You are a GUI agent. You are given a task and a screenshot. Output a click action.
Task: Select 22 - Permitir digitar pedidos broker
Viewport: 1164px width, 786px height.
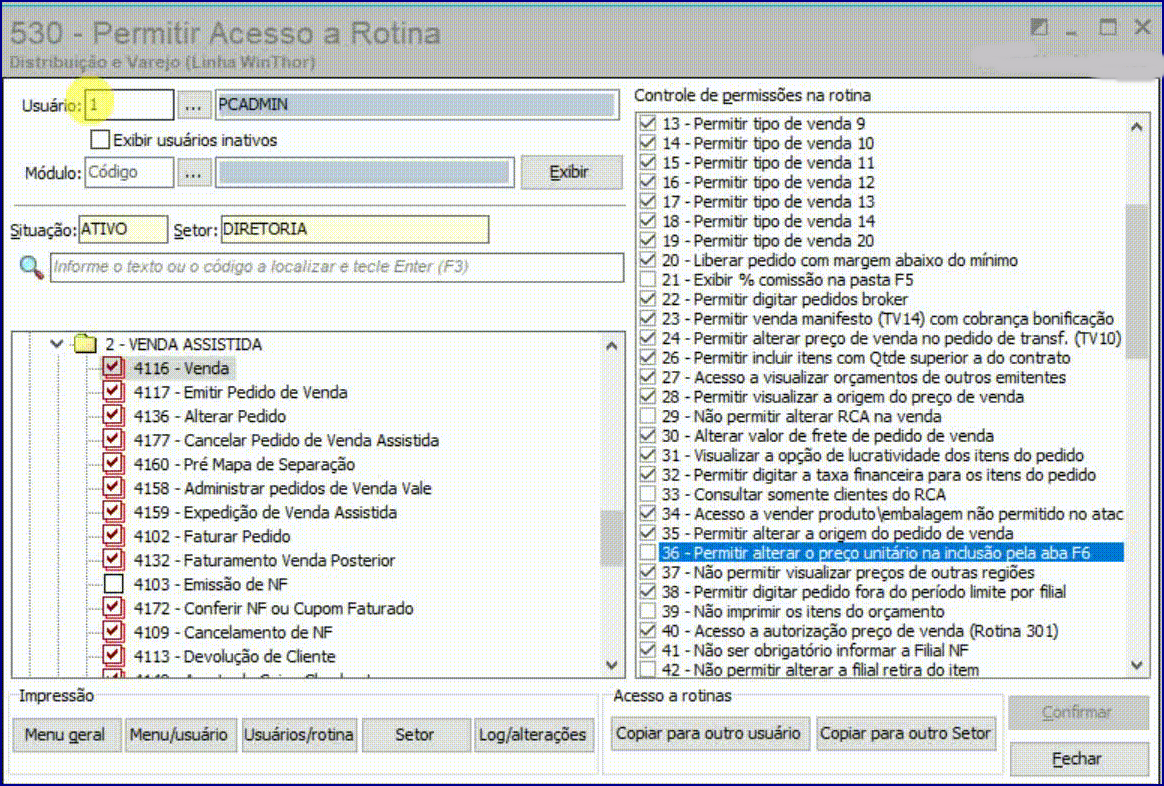pyautogui.click(x=785, y=299)
